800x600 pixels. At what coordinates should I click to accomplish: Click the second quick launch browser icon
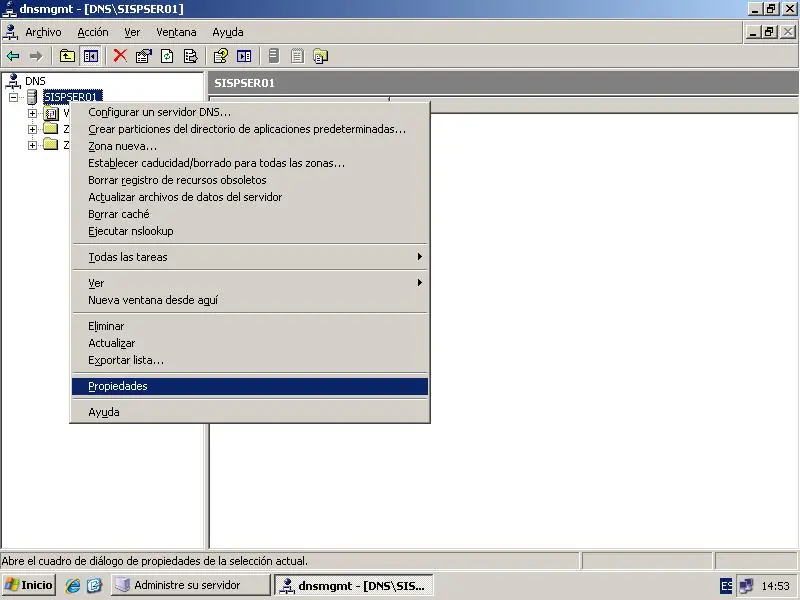pos(94,585)
